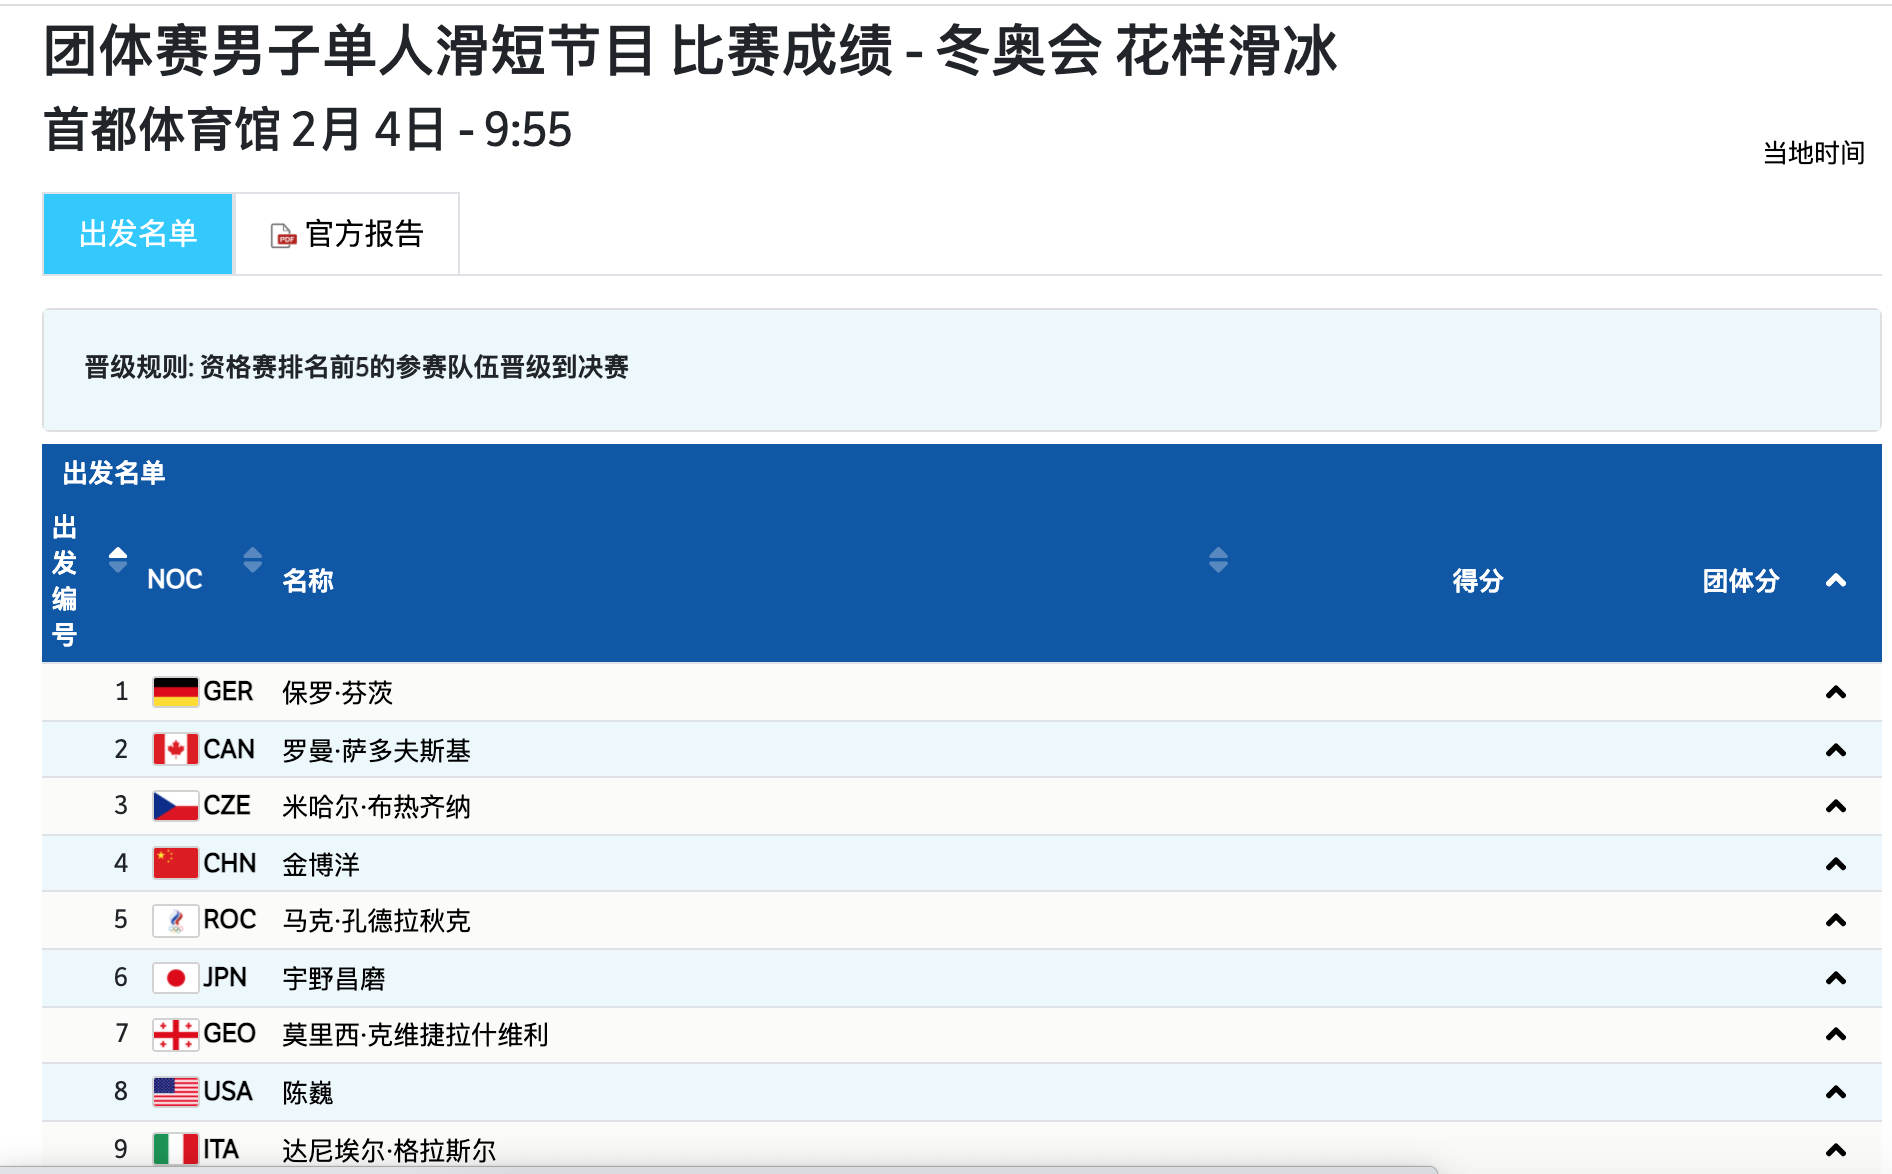The width and height of the screenshot is (1892, 1174).
Task: Click the 首都体育馆 2月4日 venue line
Action: tap(308, 130)
